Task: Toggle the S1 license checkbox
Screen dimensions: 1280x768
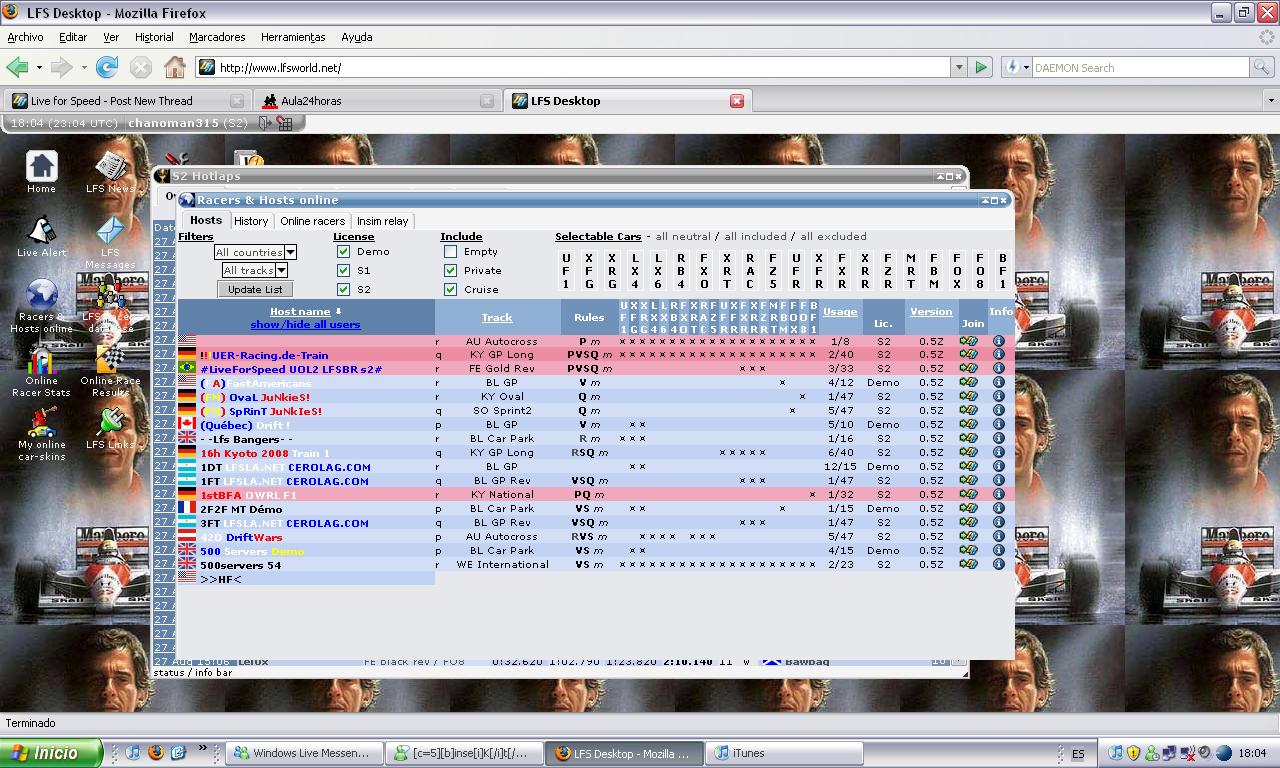Action: [343, 270]
